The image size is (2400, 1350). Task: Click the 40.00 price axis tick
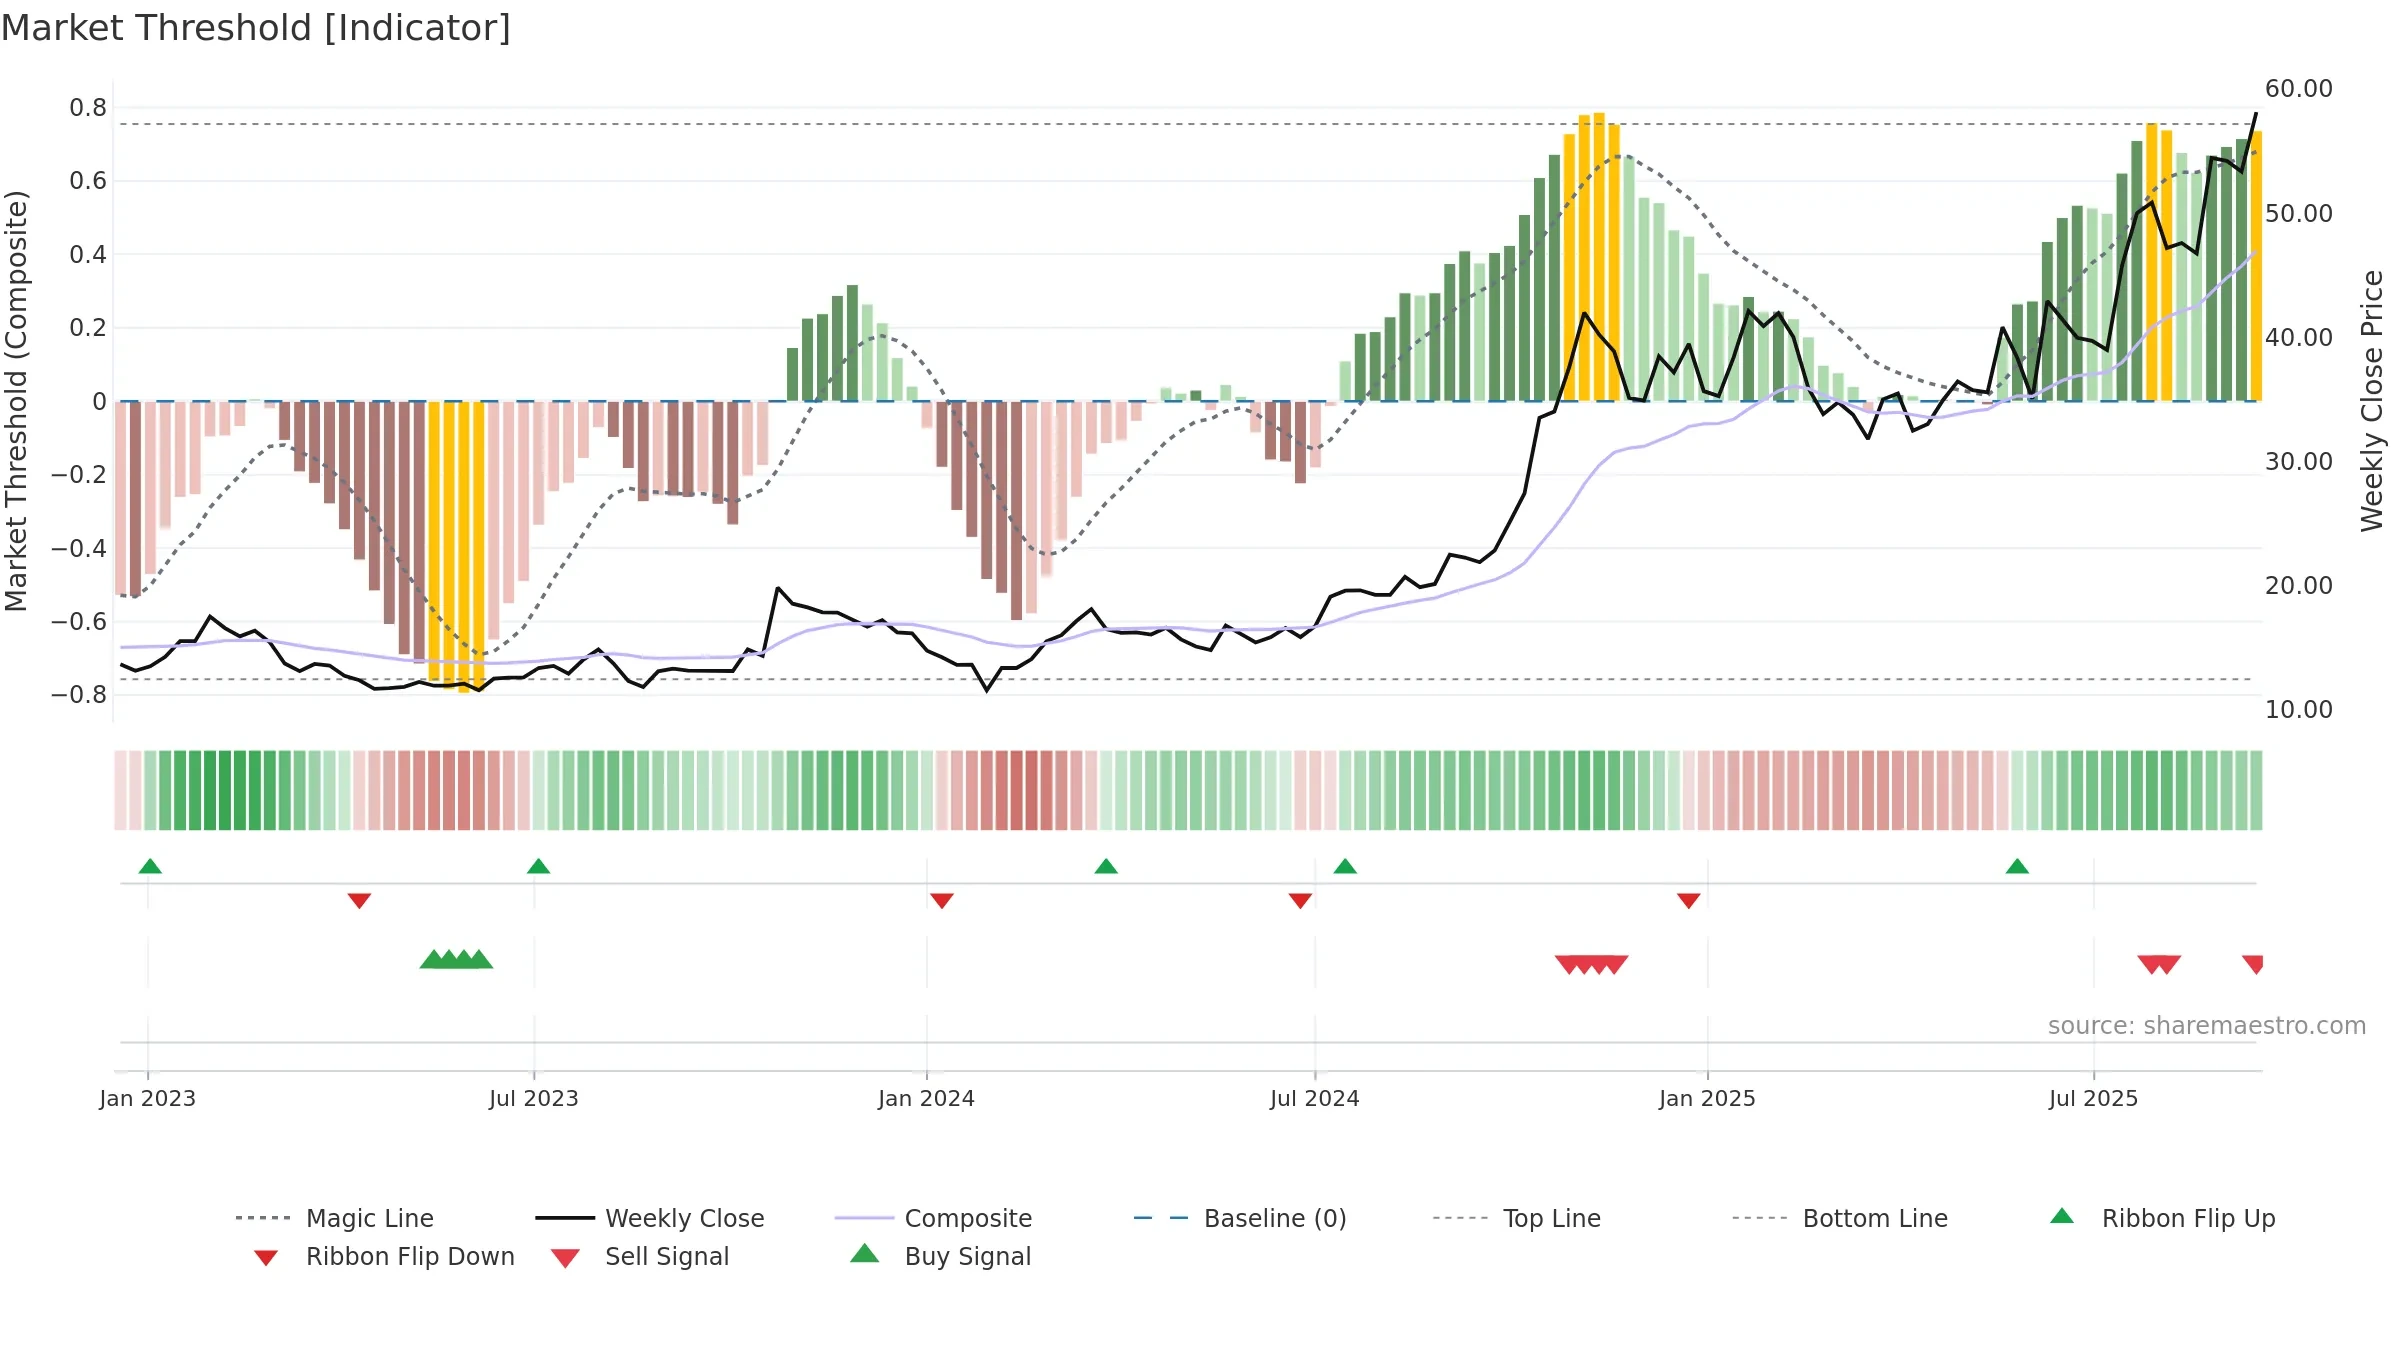click(2299, 337)
